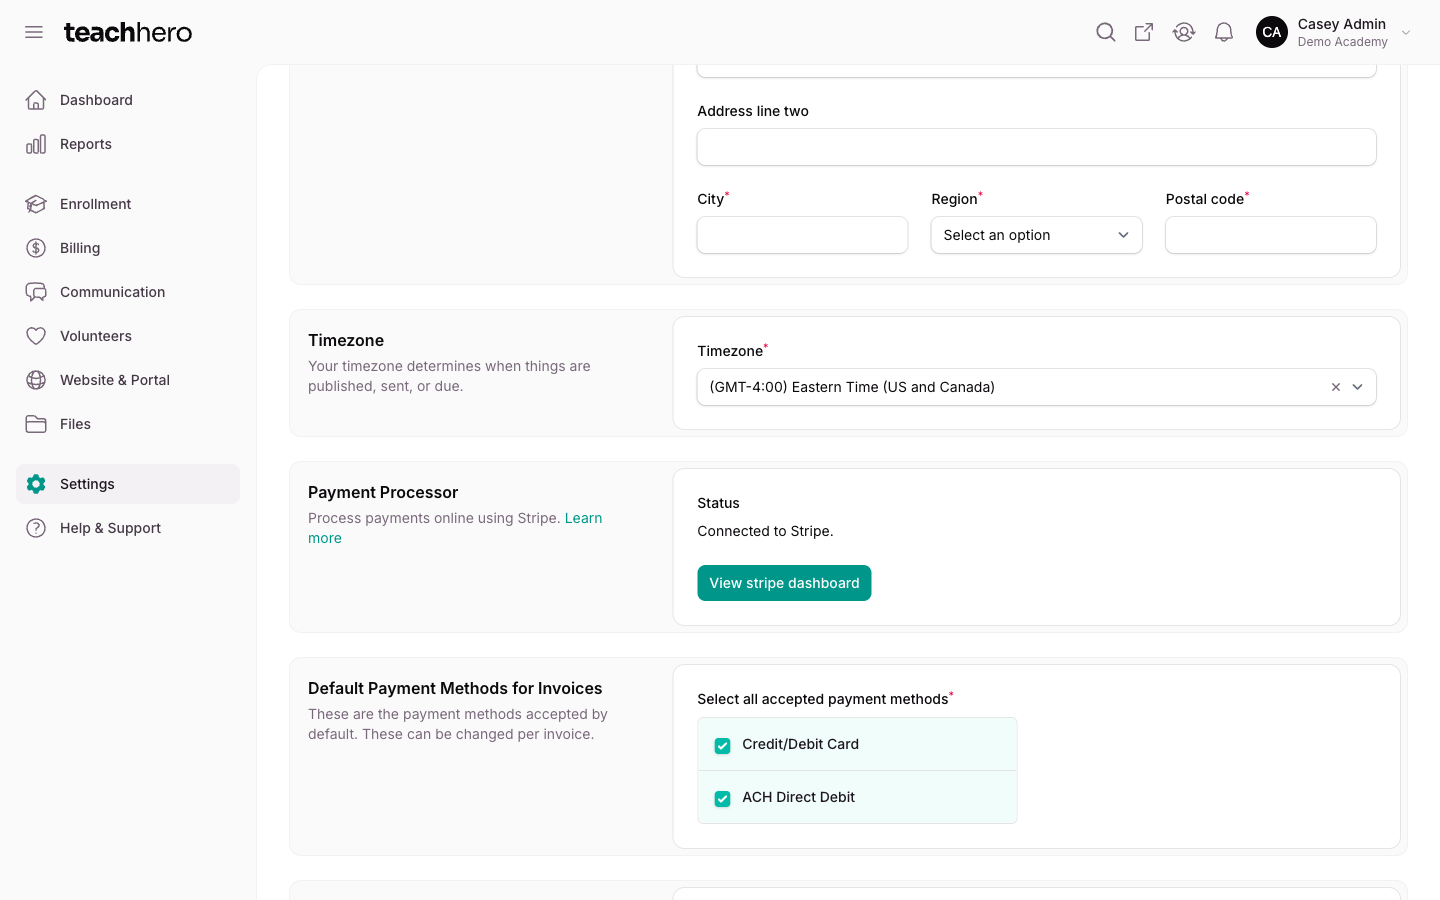Click into the City input field
1440x900 pixels.
click(802, 235)
